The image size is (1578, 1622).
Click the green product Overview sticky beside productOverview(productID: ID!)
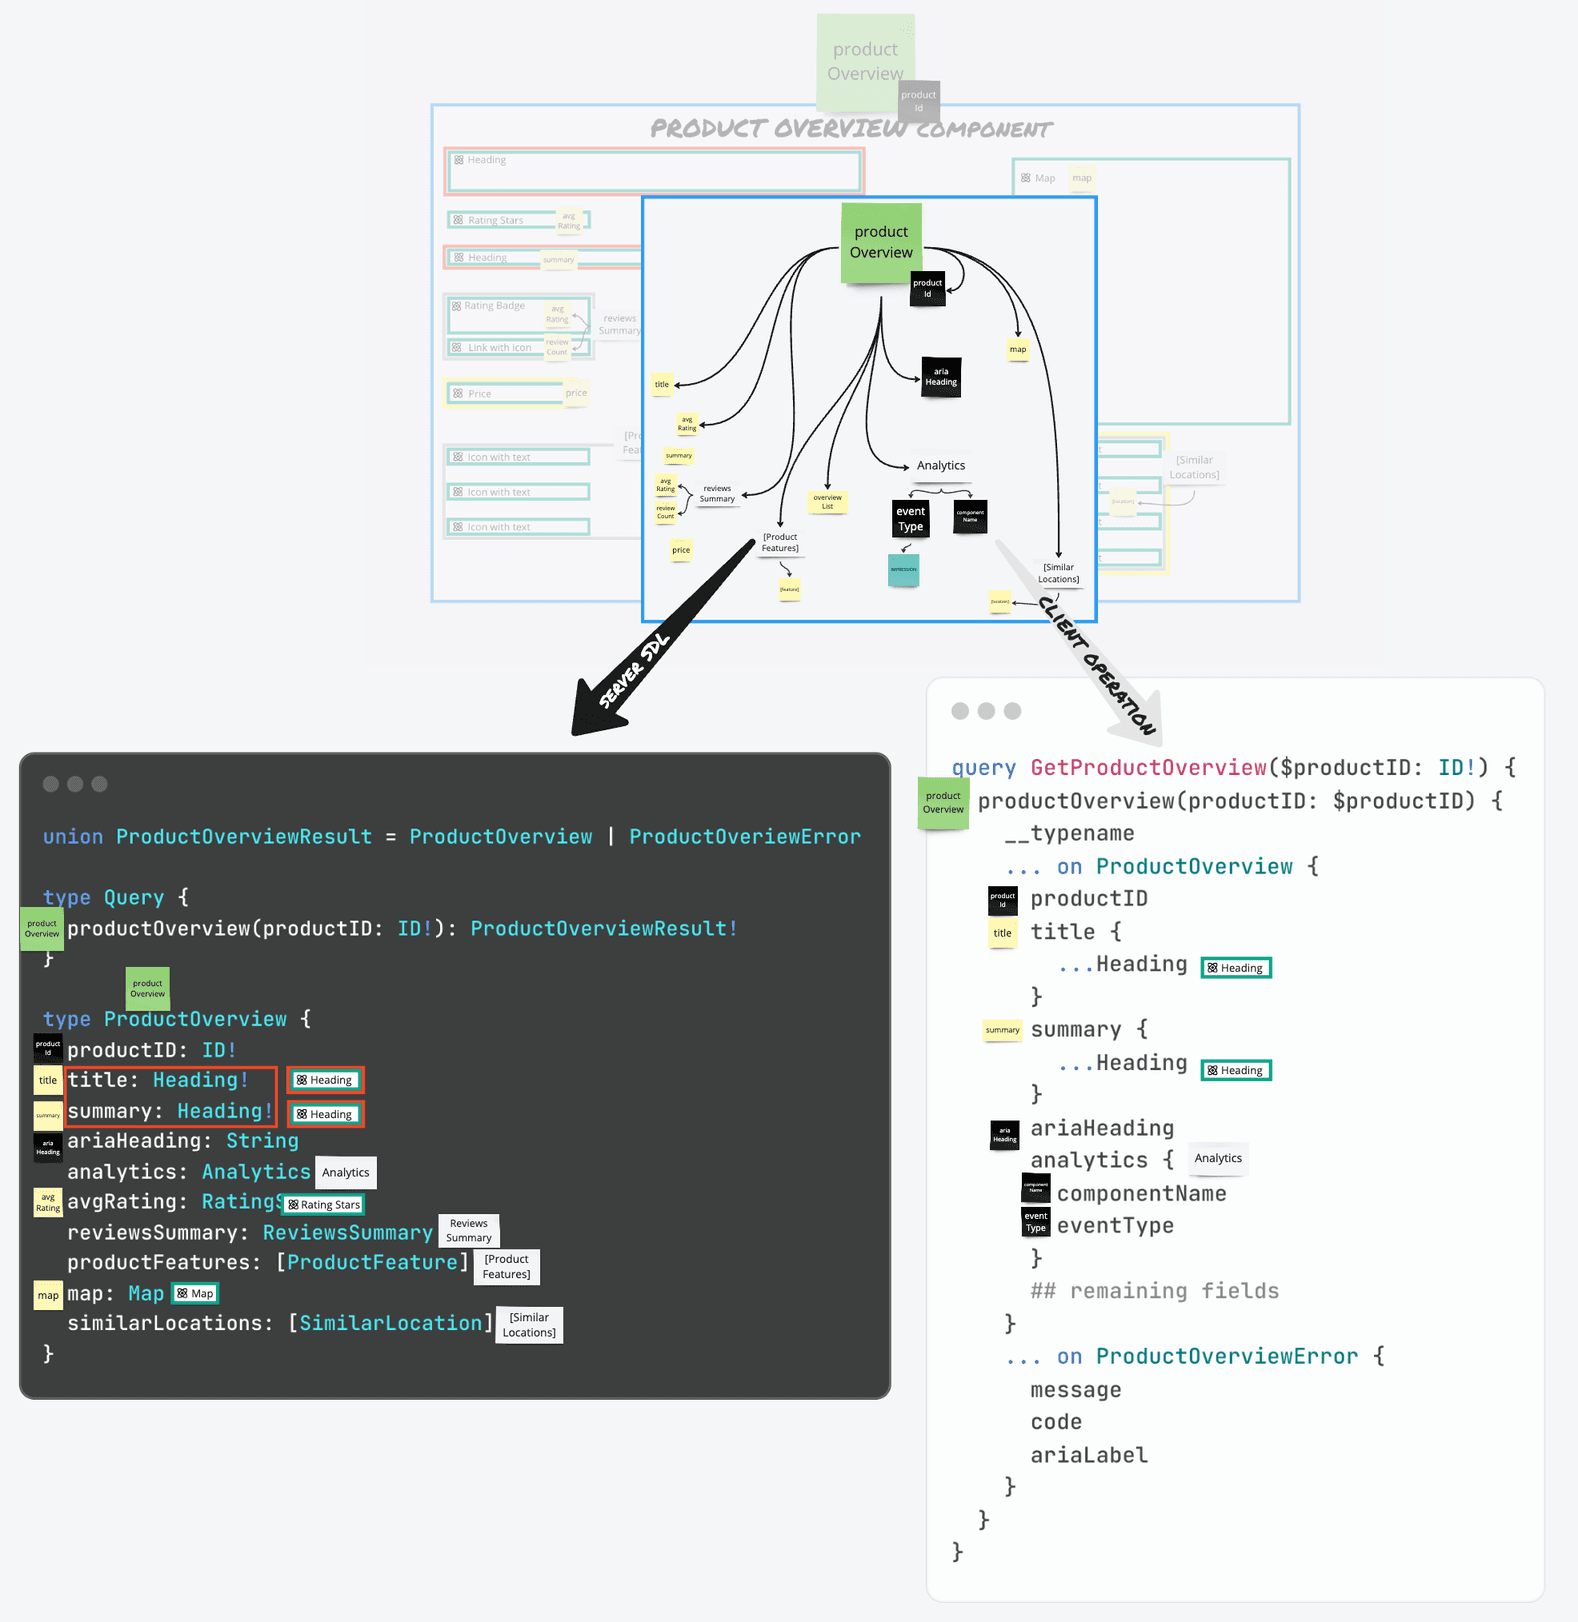click(x=42, y=929)
